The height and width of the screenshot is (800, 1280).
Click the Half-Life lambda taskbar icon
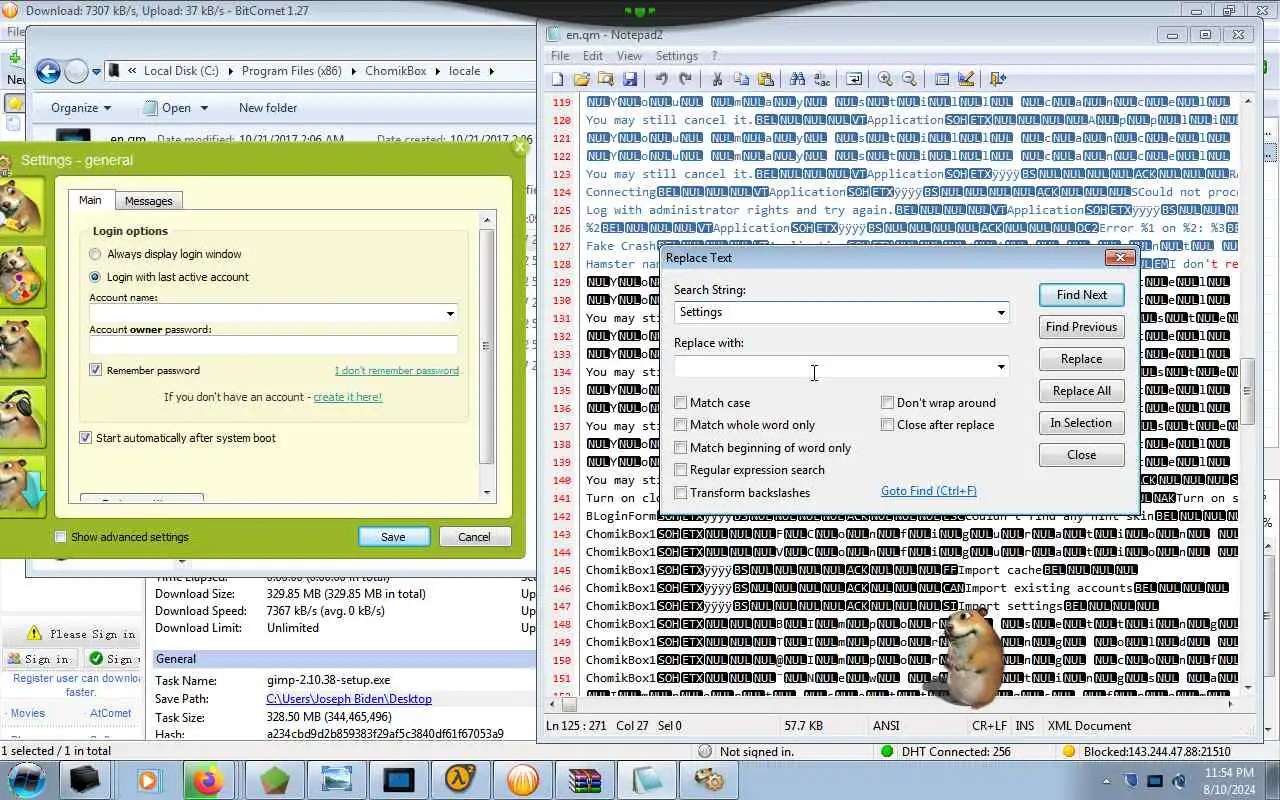click(x=460, y=780)
